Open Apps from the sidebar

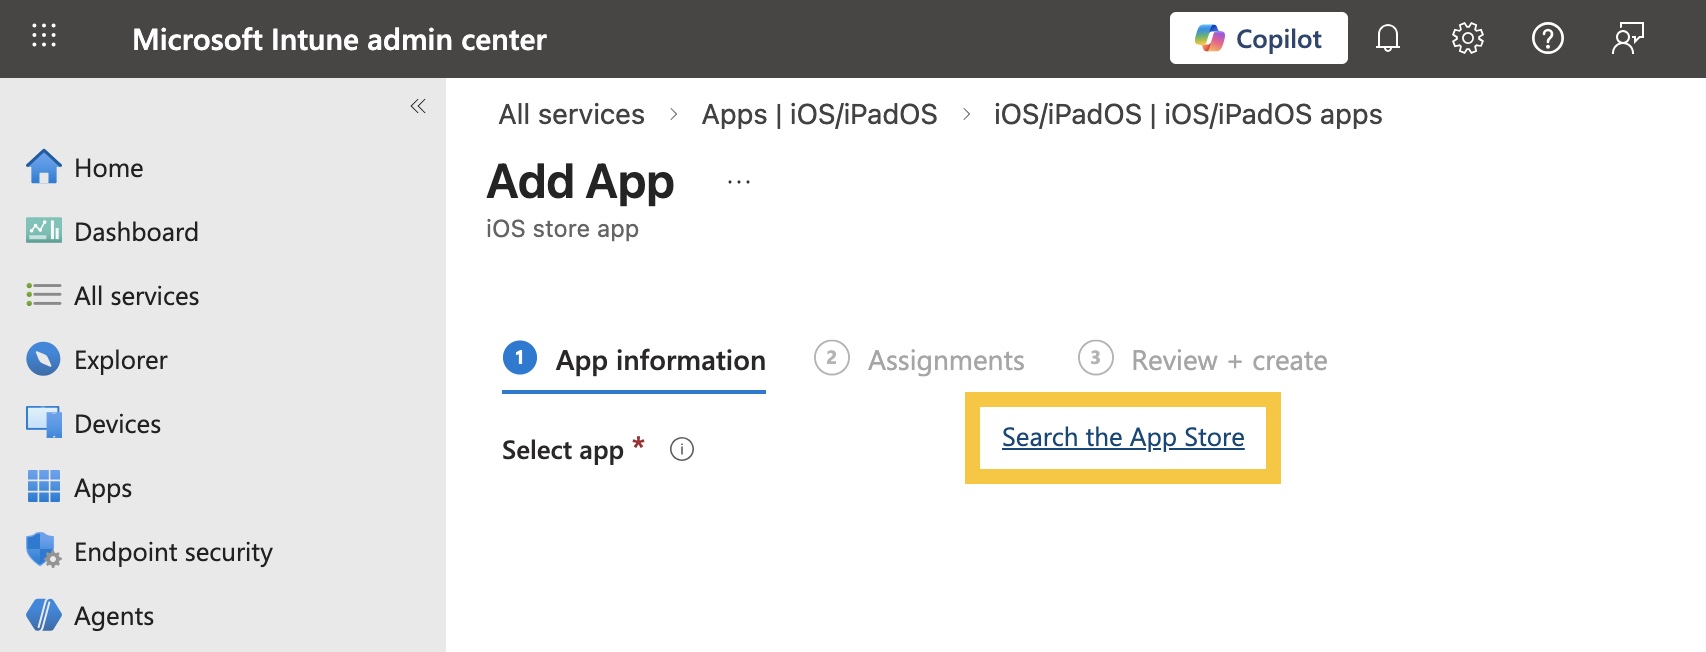[103, 488]
